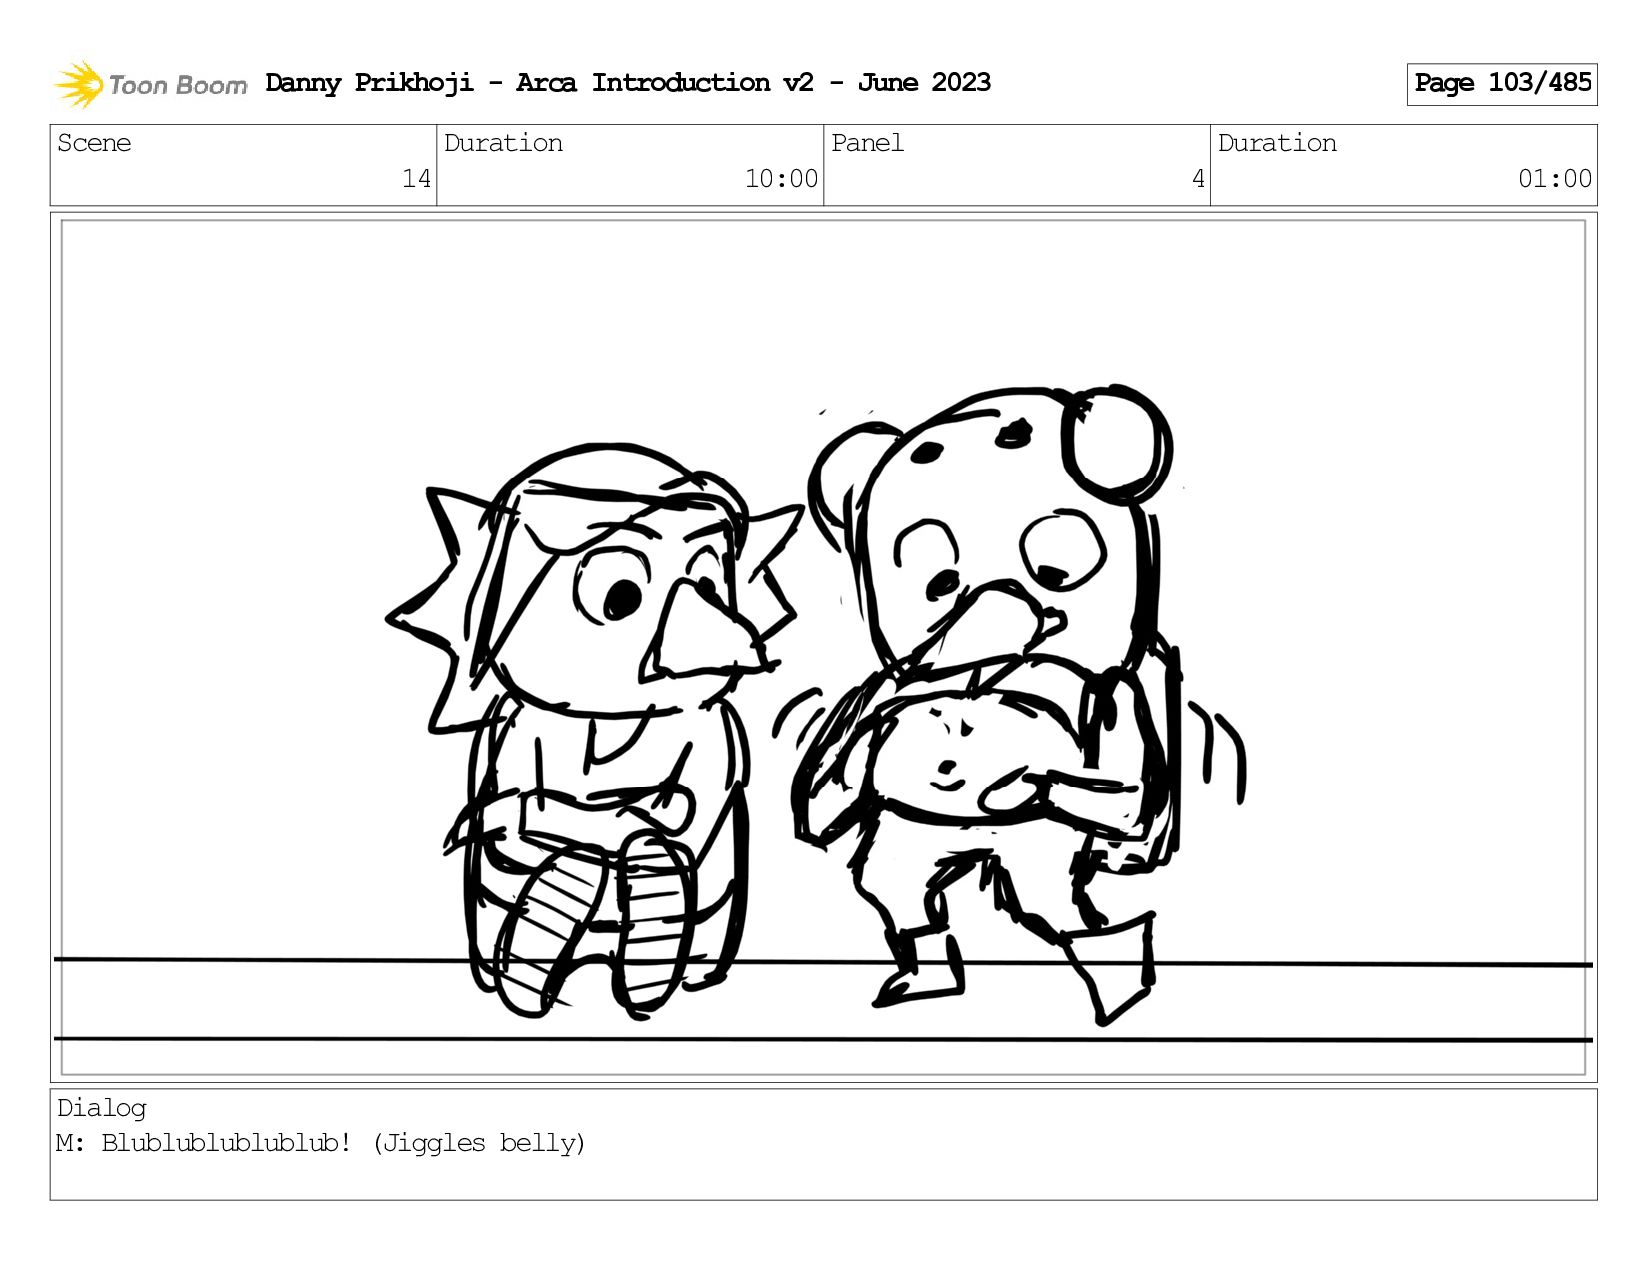Click the 'Dialog' label
1650x1275 pixels.
tap(102, 1108)
